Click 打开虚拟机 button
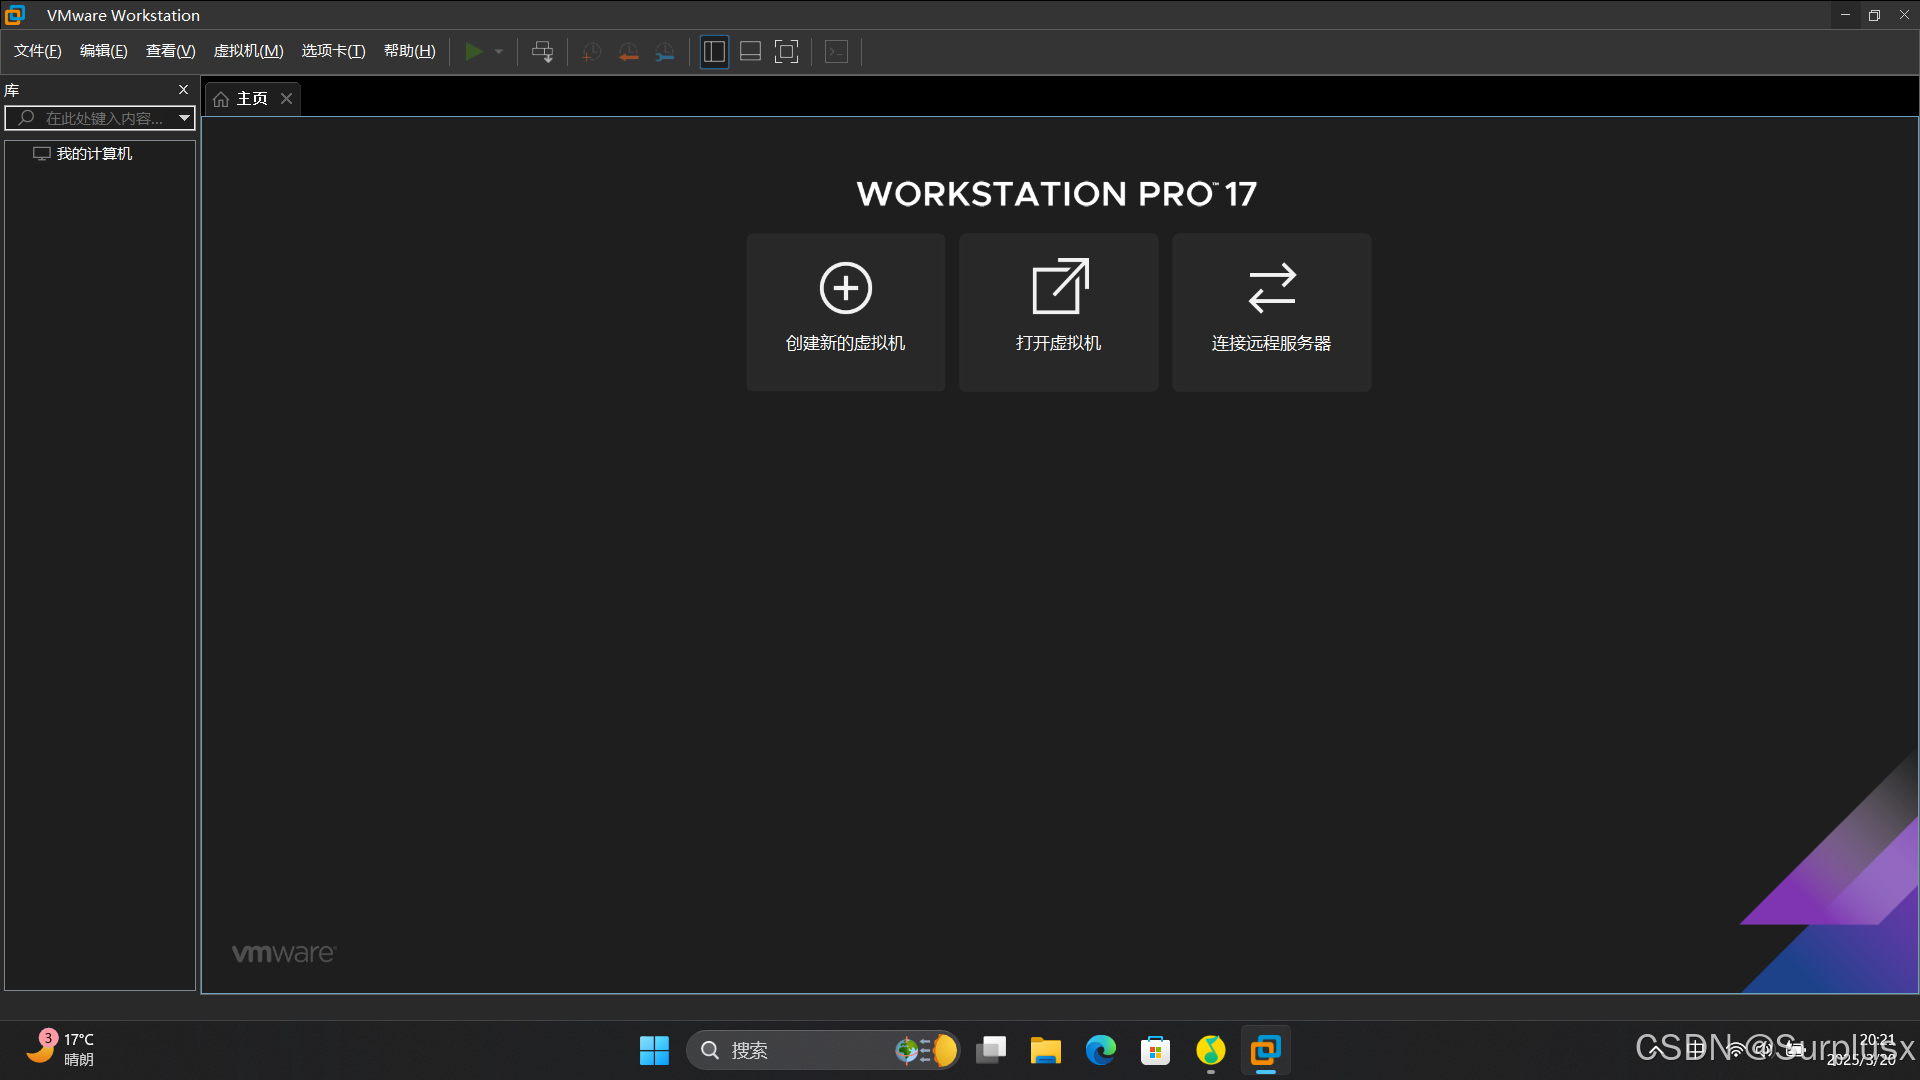The height and width of the screenshot is (1080, 1920). pyautogui.click(x=1058, y=312)
